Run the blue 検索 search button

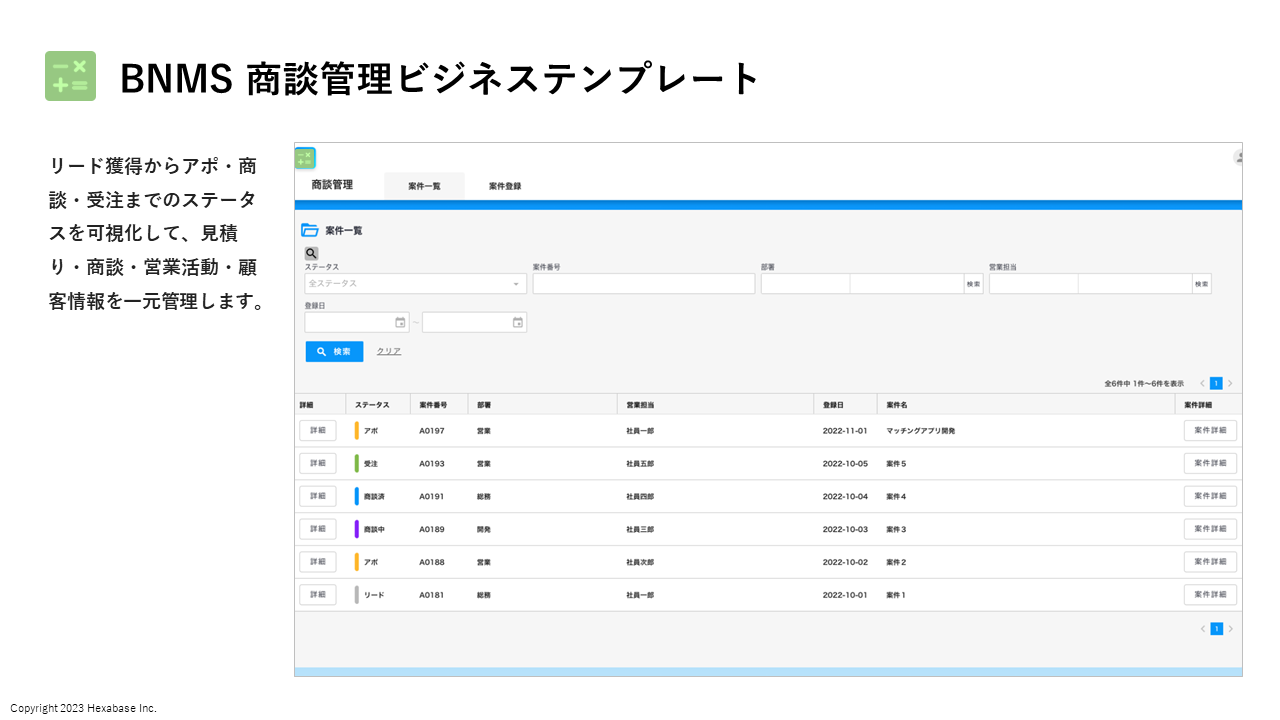pos(334,352)
